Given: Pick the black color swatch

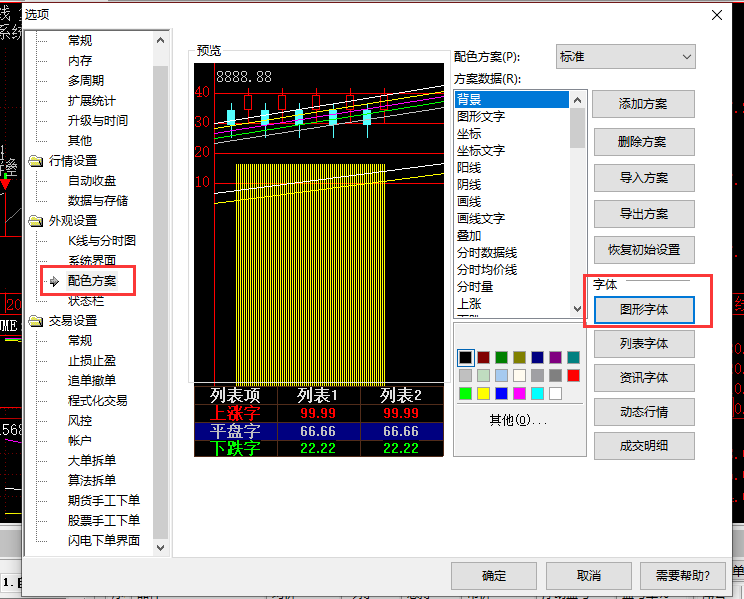Looking at the screenshot, I should (x=465, y=358).
